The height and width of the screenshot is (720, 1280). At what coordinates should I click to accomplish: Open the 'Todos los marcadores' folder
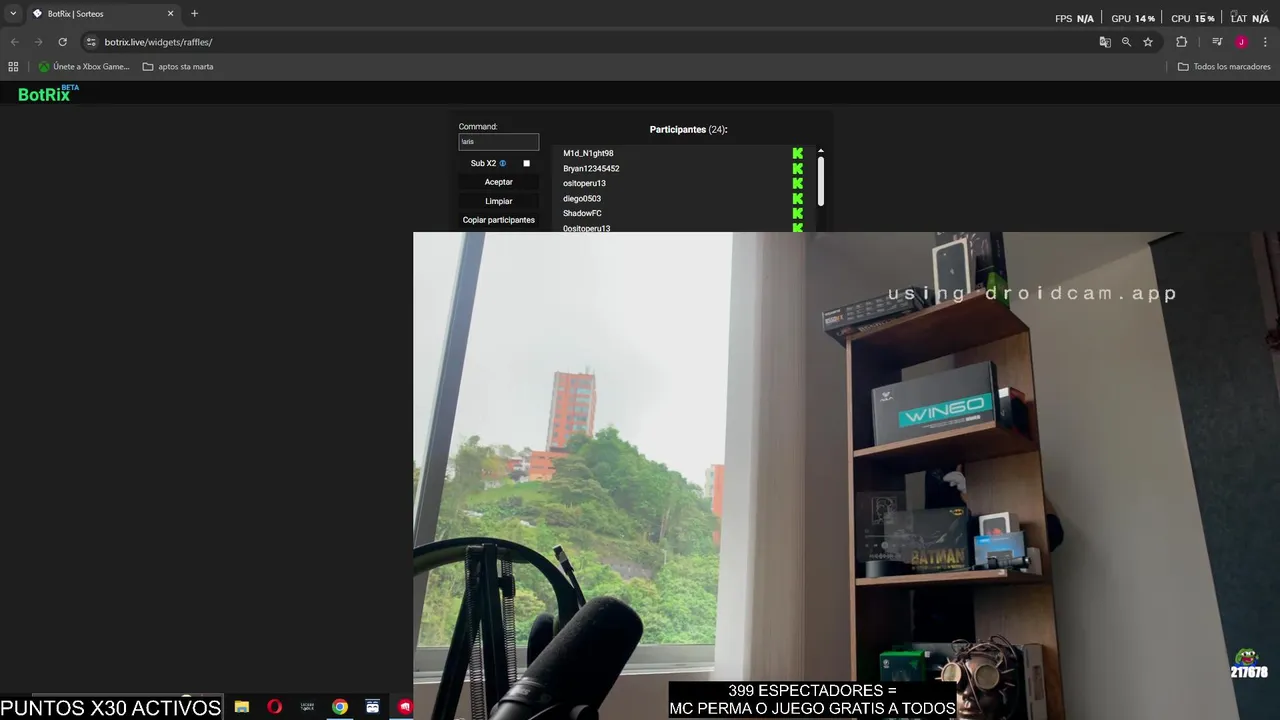(x=1224, y=67)
